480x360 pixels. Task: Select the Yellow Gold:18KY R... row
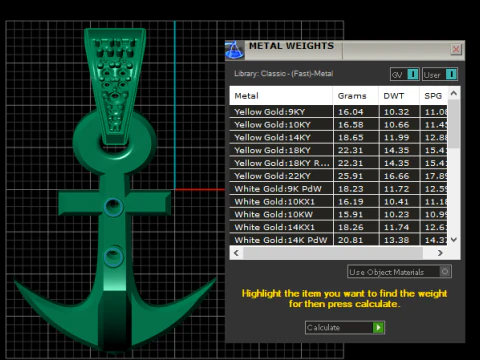(x=338, y=163)
